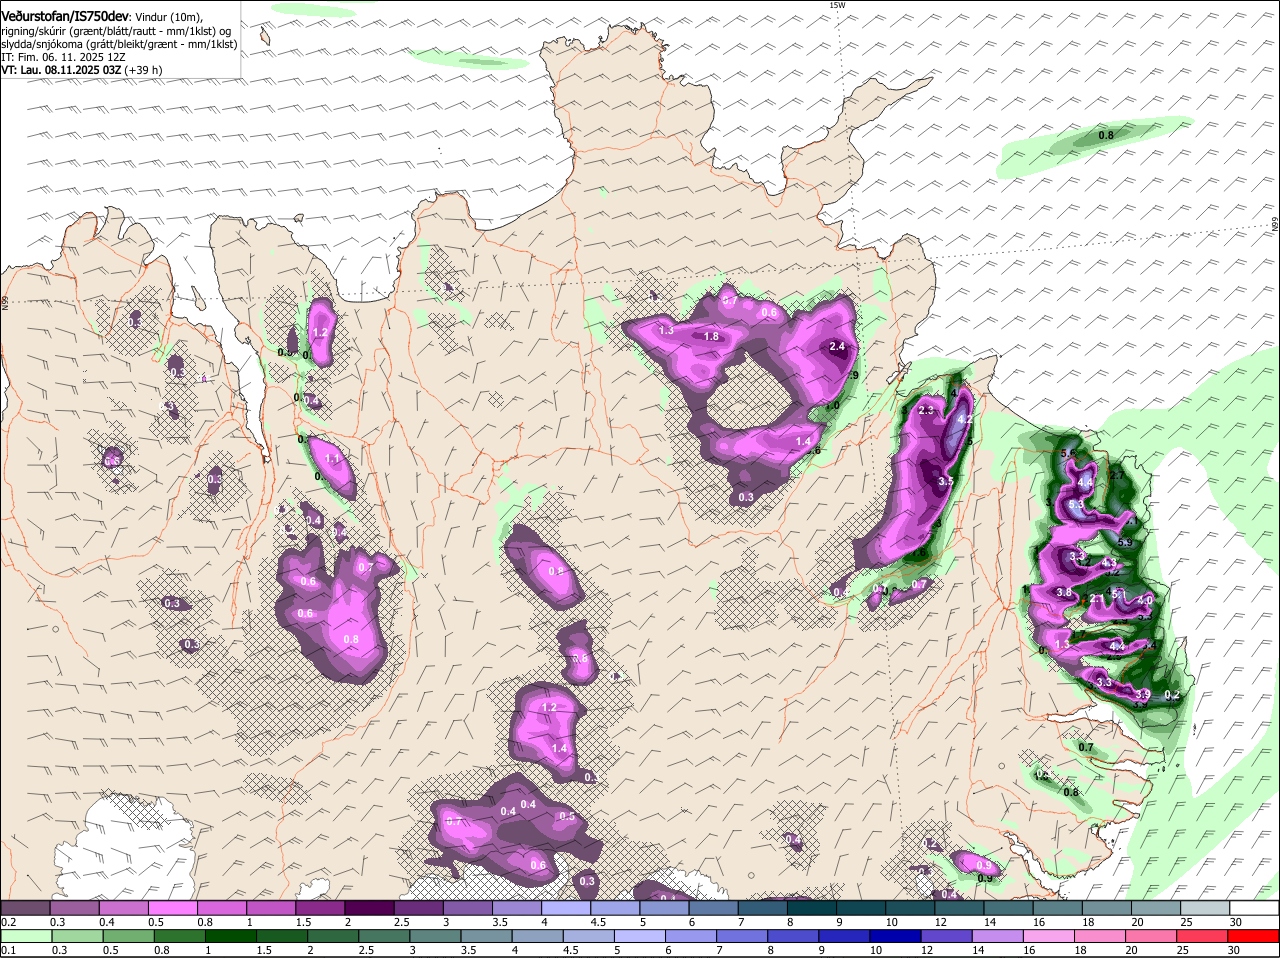Image resolution: width=1280 pixels, height=958 pixels.
Task: Select the lower legend red swatch labelled 30
Action: 1254,937
